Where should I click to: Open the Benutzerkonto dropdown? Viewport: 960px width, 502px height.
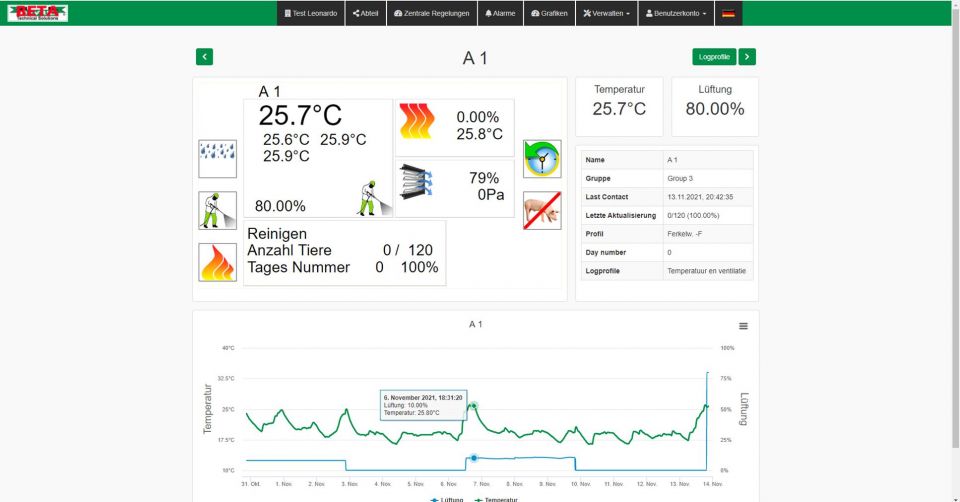pos(676,14)
